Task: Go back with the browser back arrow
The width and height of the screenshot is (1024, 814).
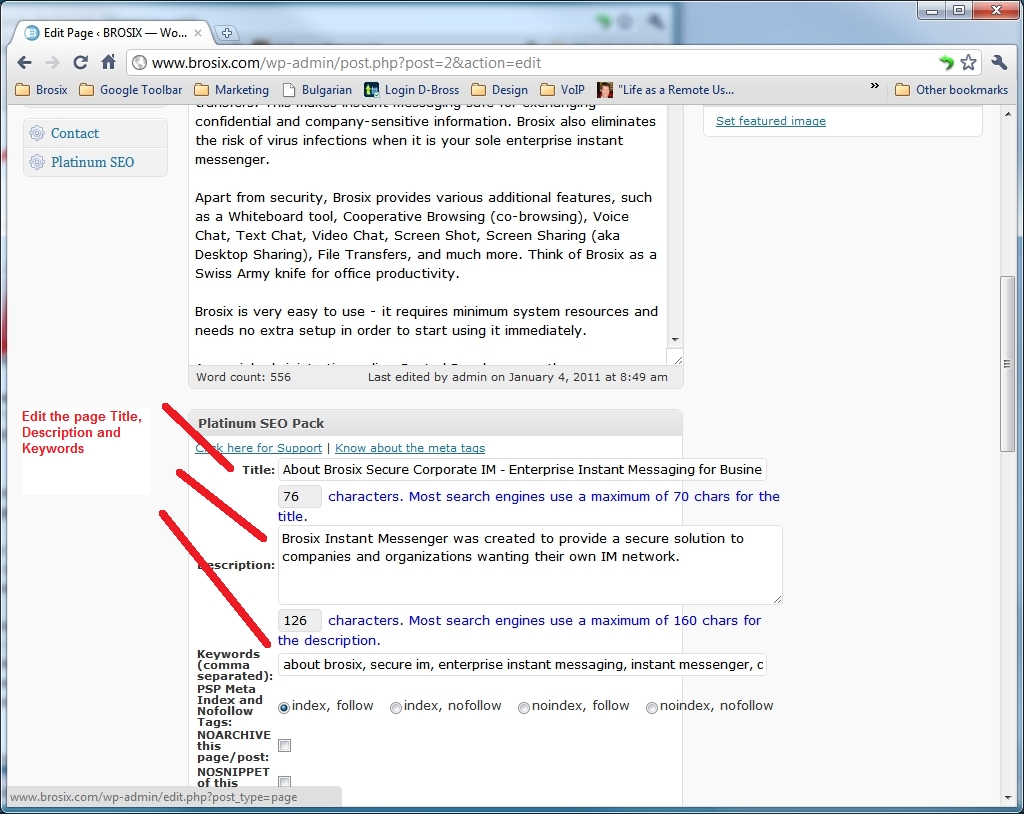Action: point(25,63)
